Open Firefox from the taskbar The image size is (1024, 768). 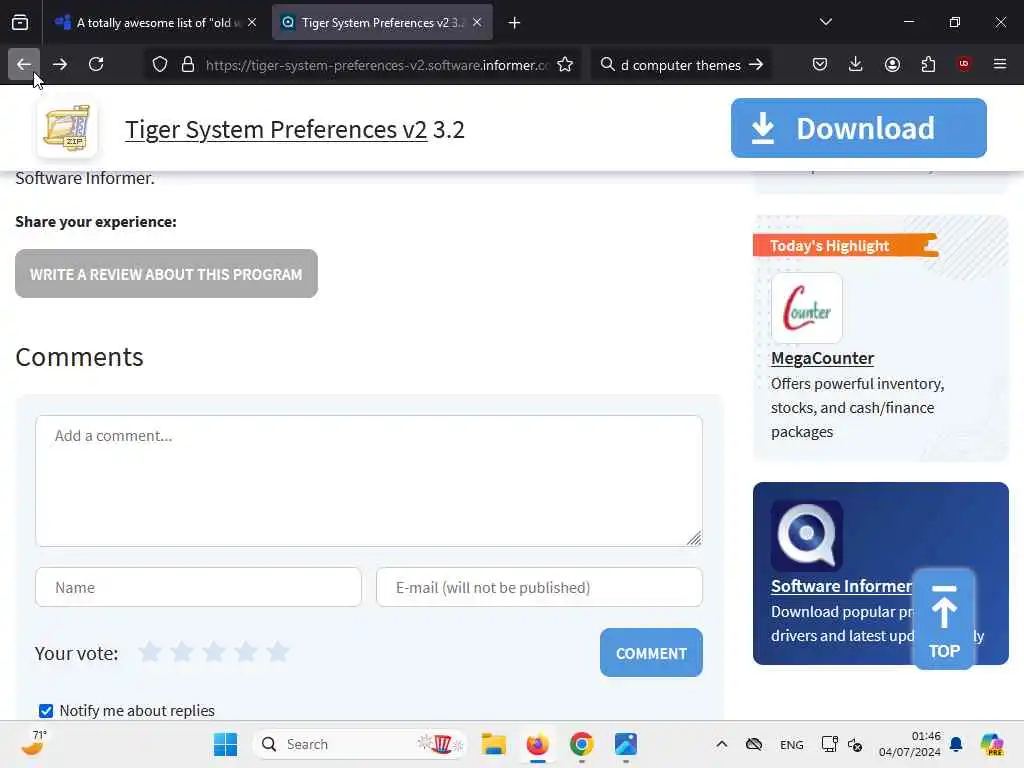click(537, 744)
